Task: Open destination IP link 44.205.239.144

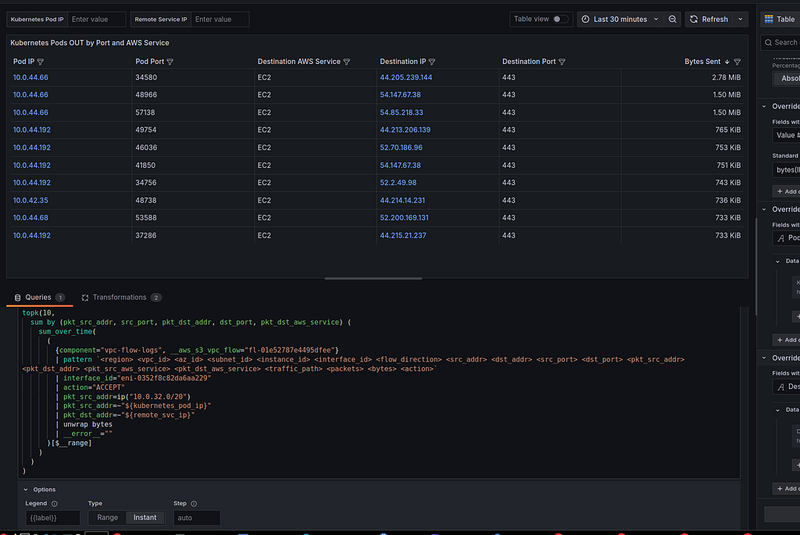Action: coord(406,78)
